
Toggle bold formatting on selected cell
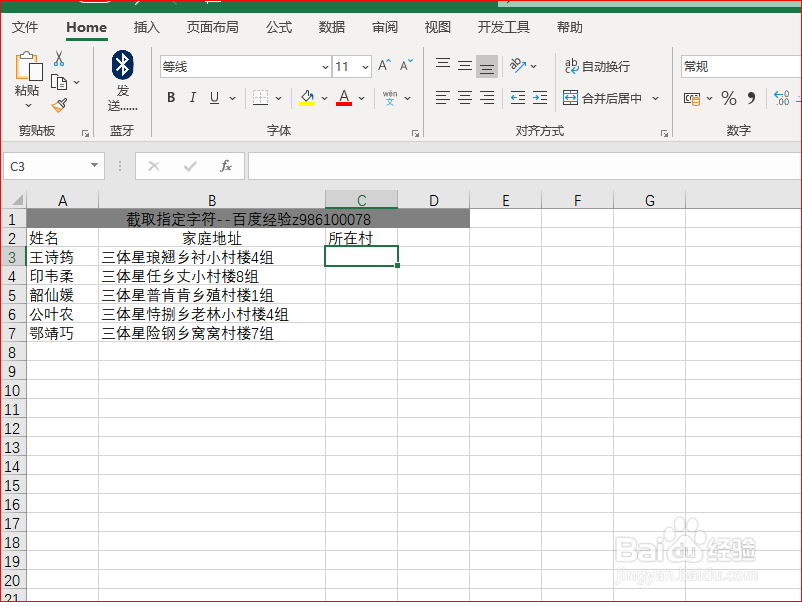[x=171, y=98]
